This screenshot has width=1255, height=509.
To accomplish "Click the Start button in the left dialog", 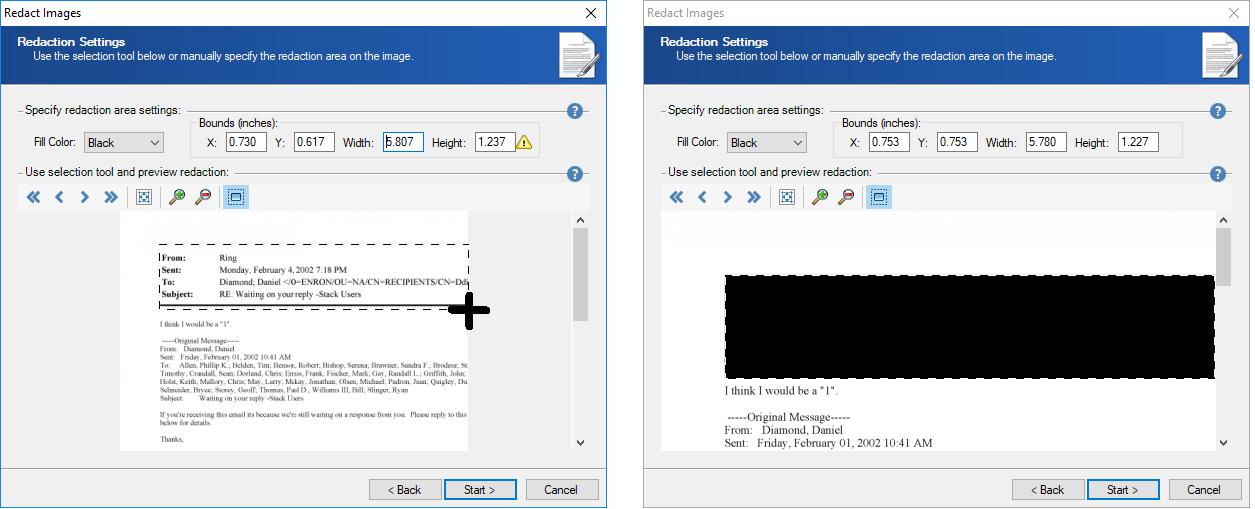I will coord(480,490).
